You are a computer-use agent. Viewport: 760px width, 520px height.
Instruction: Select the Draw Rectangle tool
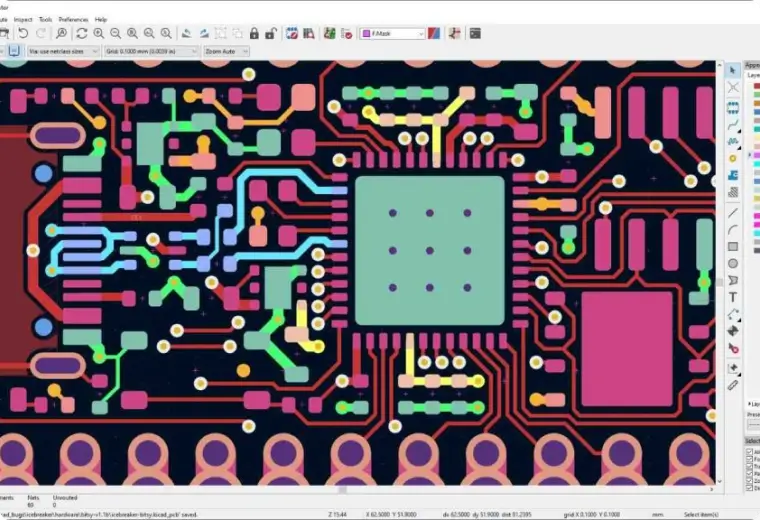point(733,247)
